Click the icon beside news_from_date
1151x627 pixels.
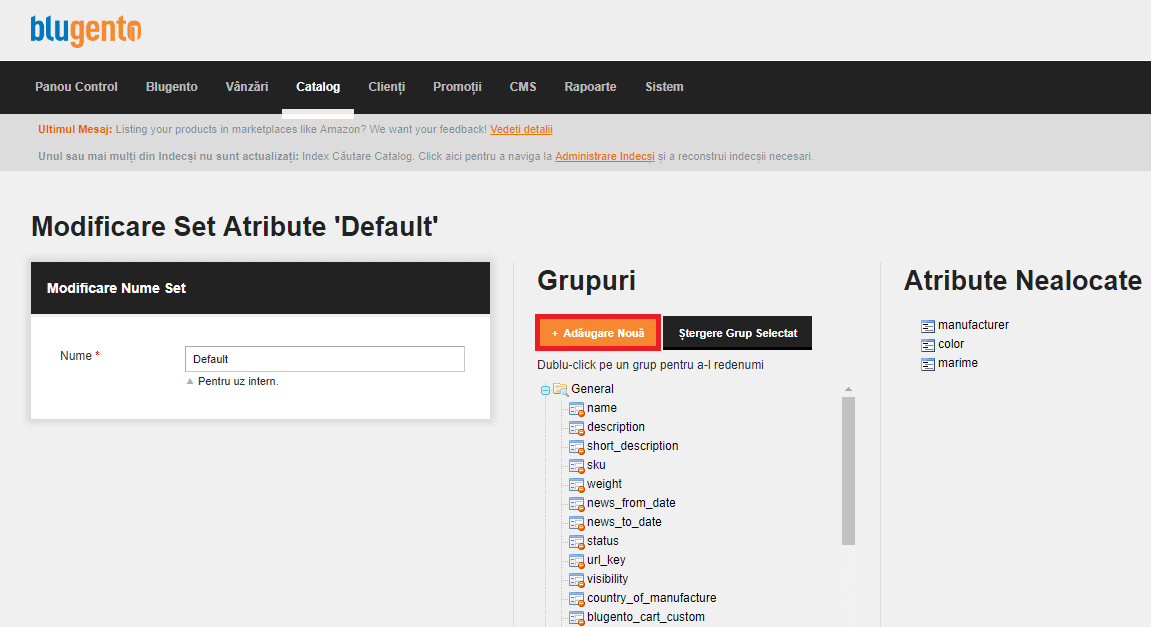[x=577, y=504]
